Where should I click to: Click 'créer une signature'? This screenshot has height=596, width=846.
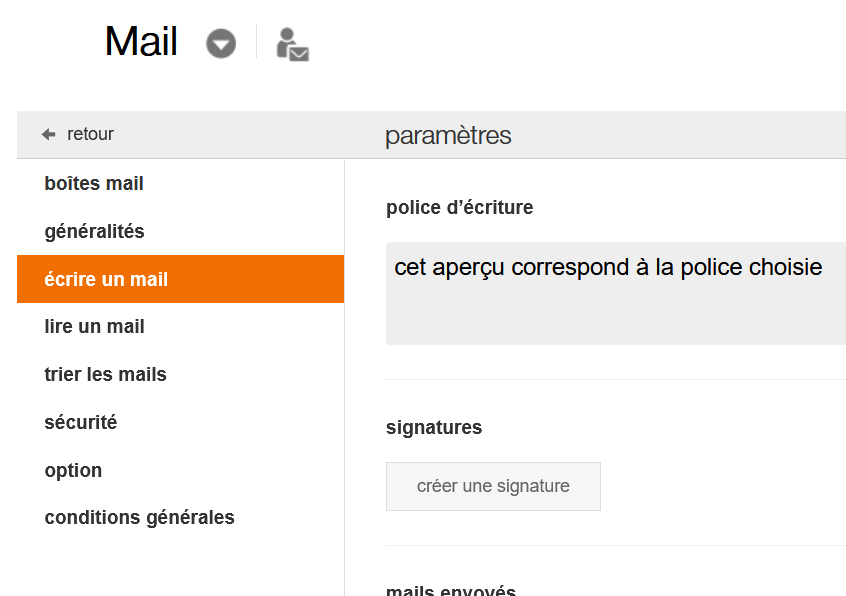click(493, 486)
